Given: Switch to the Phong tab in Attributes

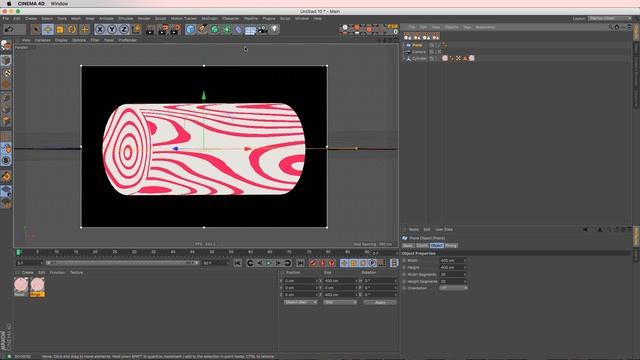Looking at the screenshot, I should tap(451, 245).
